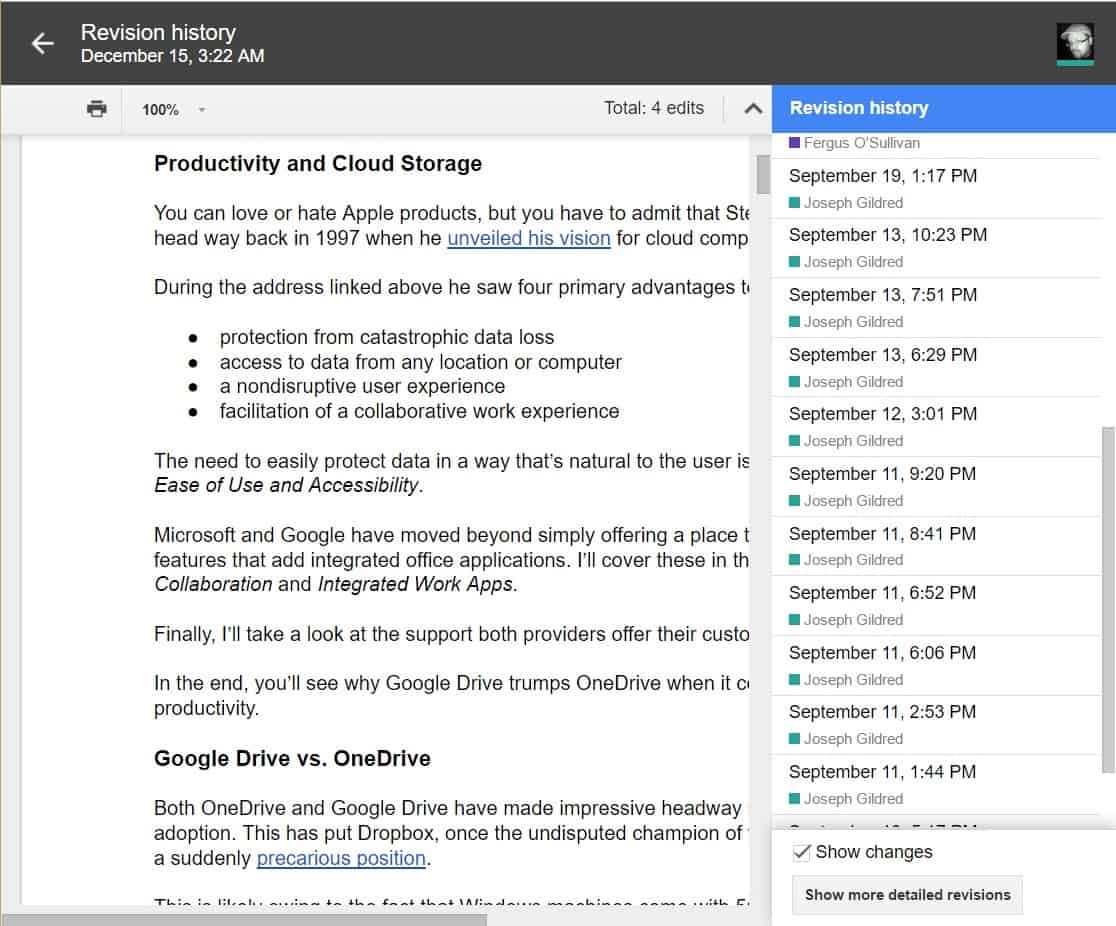Image resolution: width=1116 pixels, height=926 pixels.
Task: Open the 100% zoom dropdown
Action: 173,110
